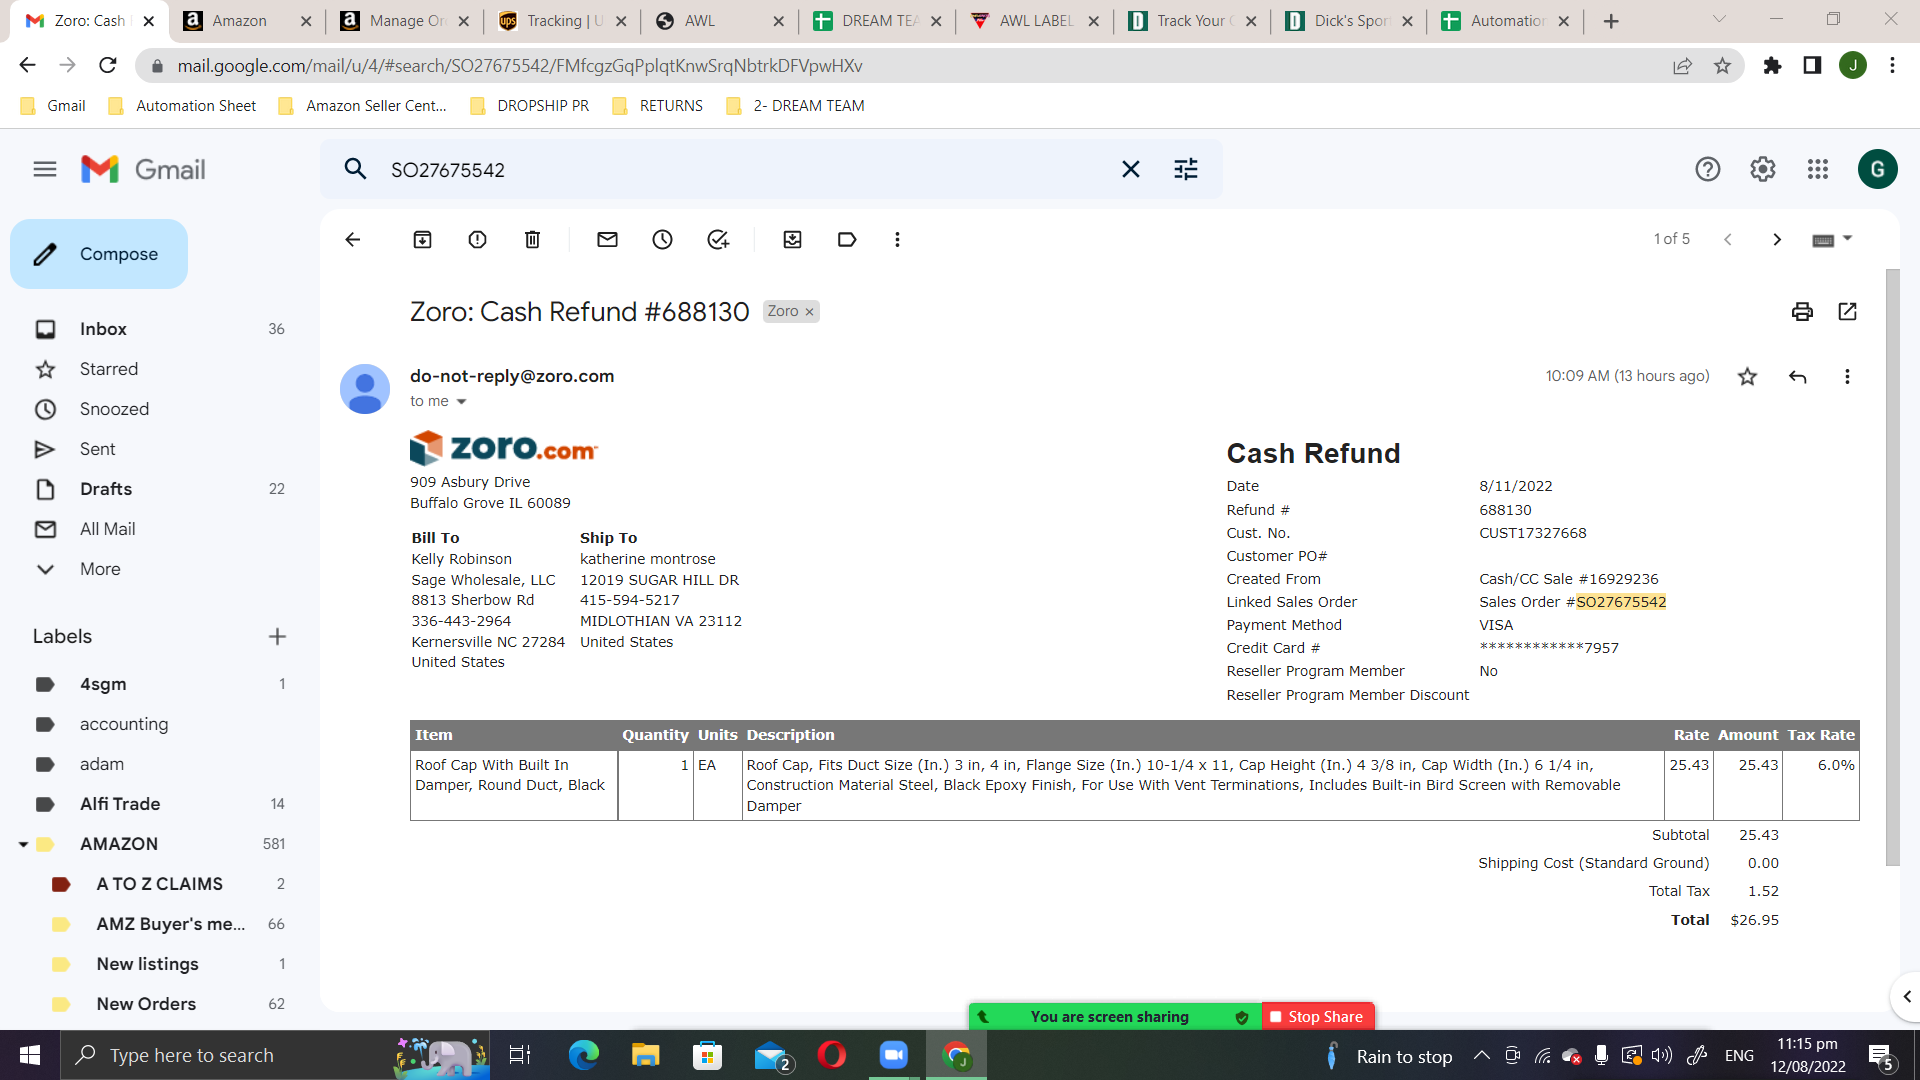1920x1080 pixels.
Task: Show side panel arrow
Action: pyautogui.click(x=1907, y=997)
